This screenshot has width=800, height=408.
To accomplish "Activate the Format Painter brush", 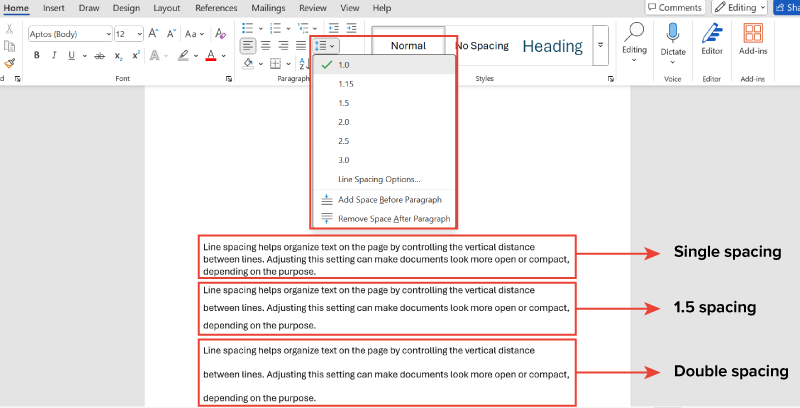I will [9, 63].
